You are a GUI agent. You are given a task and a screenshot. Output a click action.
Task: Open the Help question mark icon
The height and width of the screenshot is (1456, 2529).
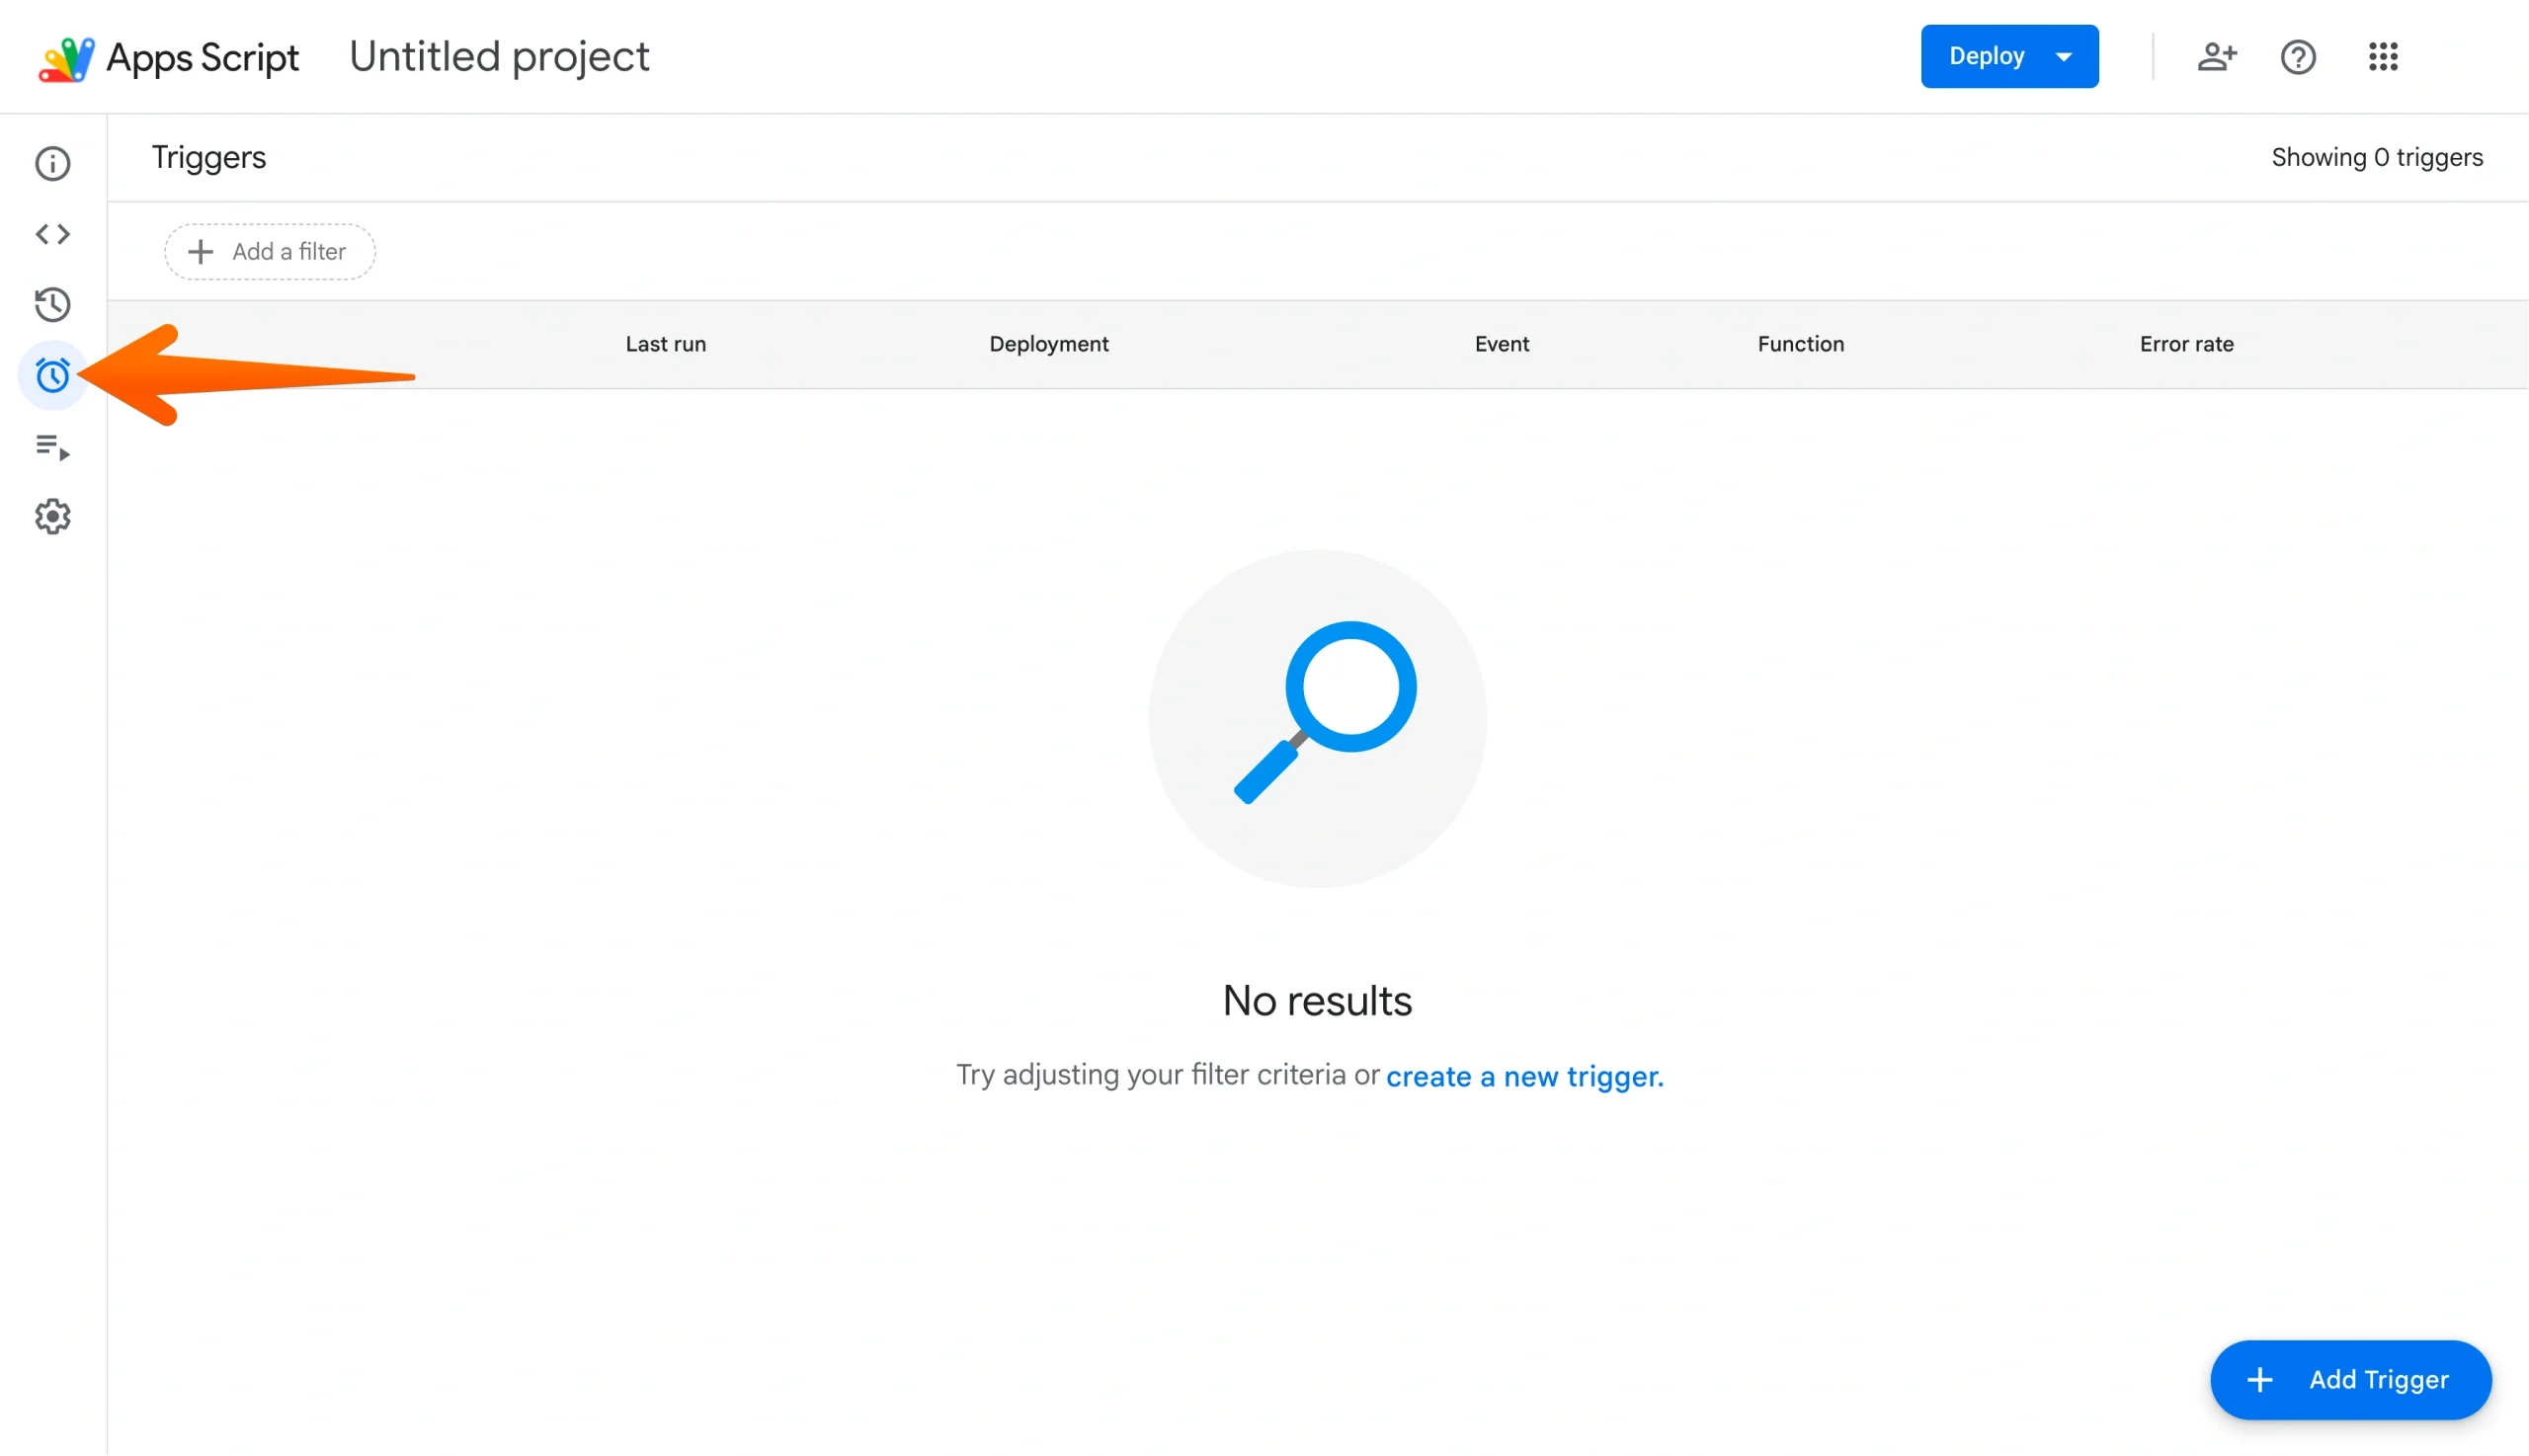click(x=2298, y=57)
